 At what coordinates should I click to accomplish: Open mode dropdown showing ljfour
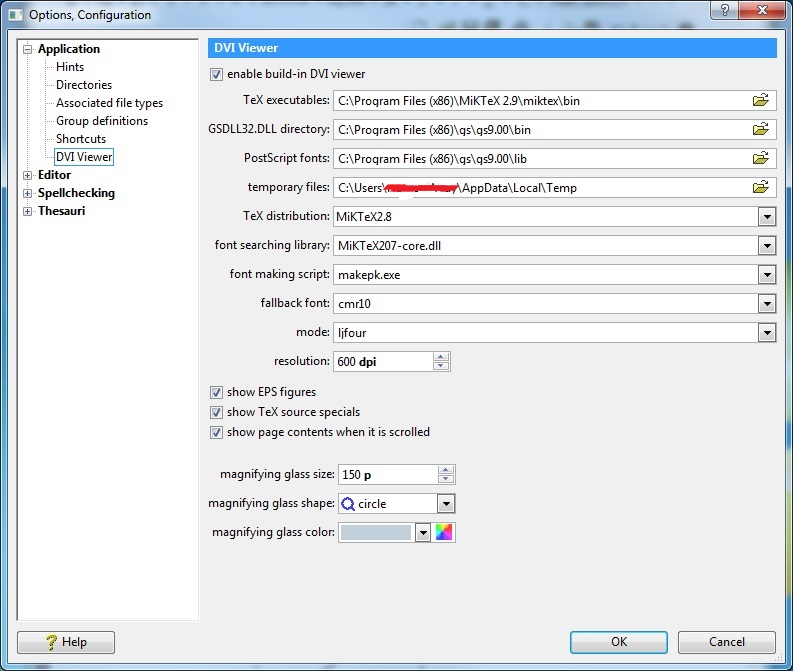point(767,333)
